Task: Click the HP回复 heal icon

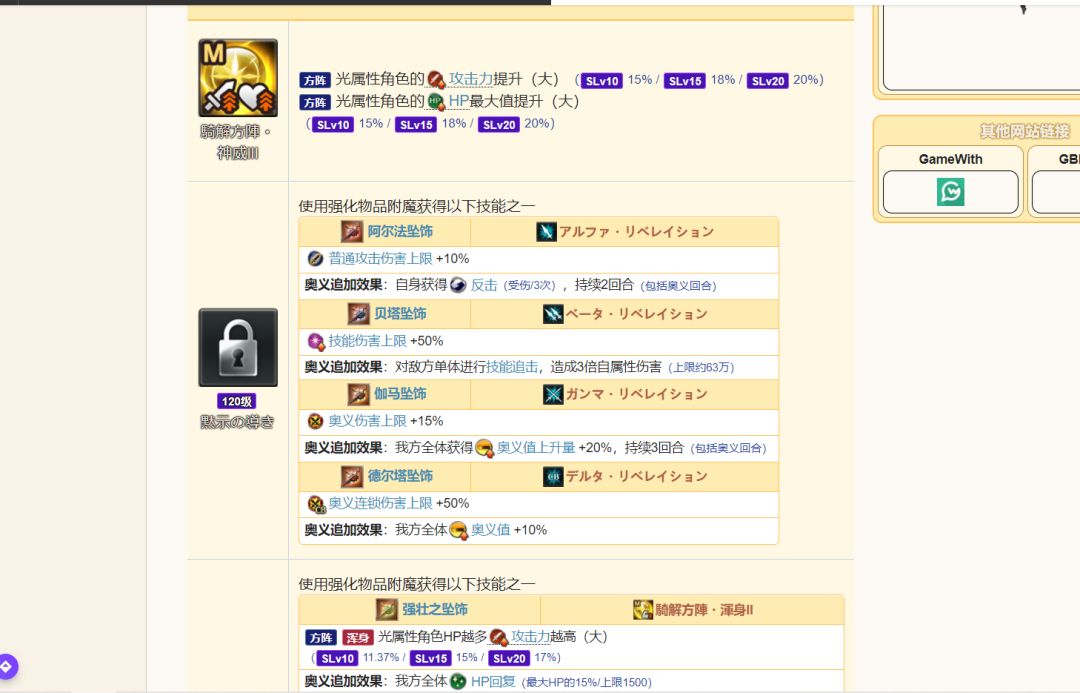Action: point(458,682)
